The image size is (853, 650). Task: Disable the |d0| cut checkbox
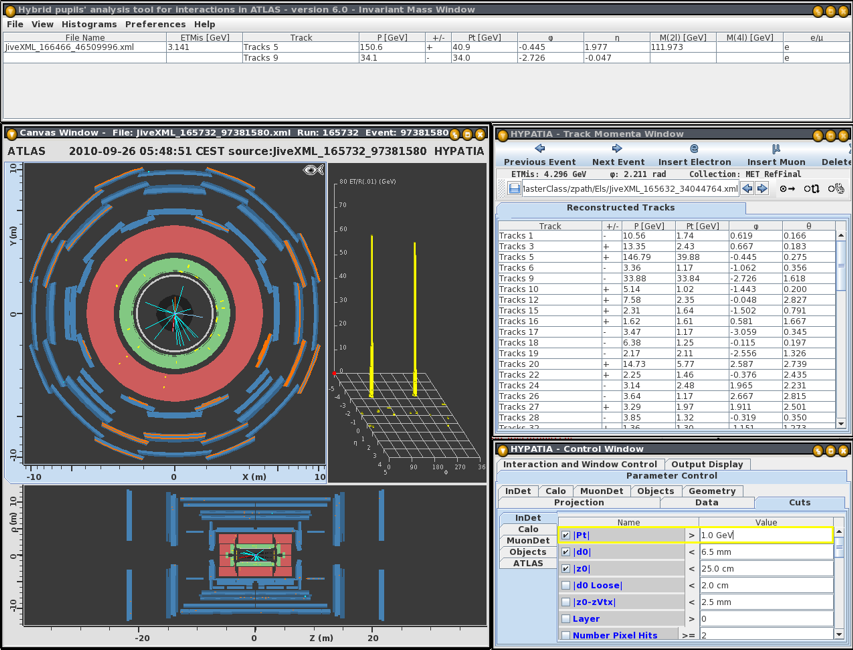pyautogui.click(x=566, y=552)
